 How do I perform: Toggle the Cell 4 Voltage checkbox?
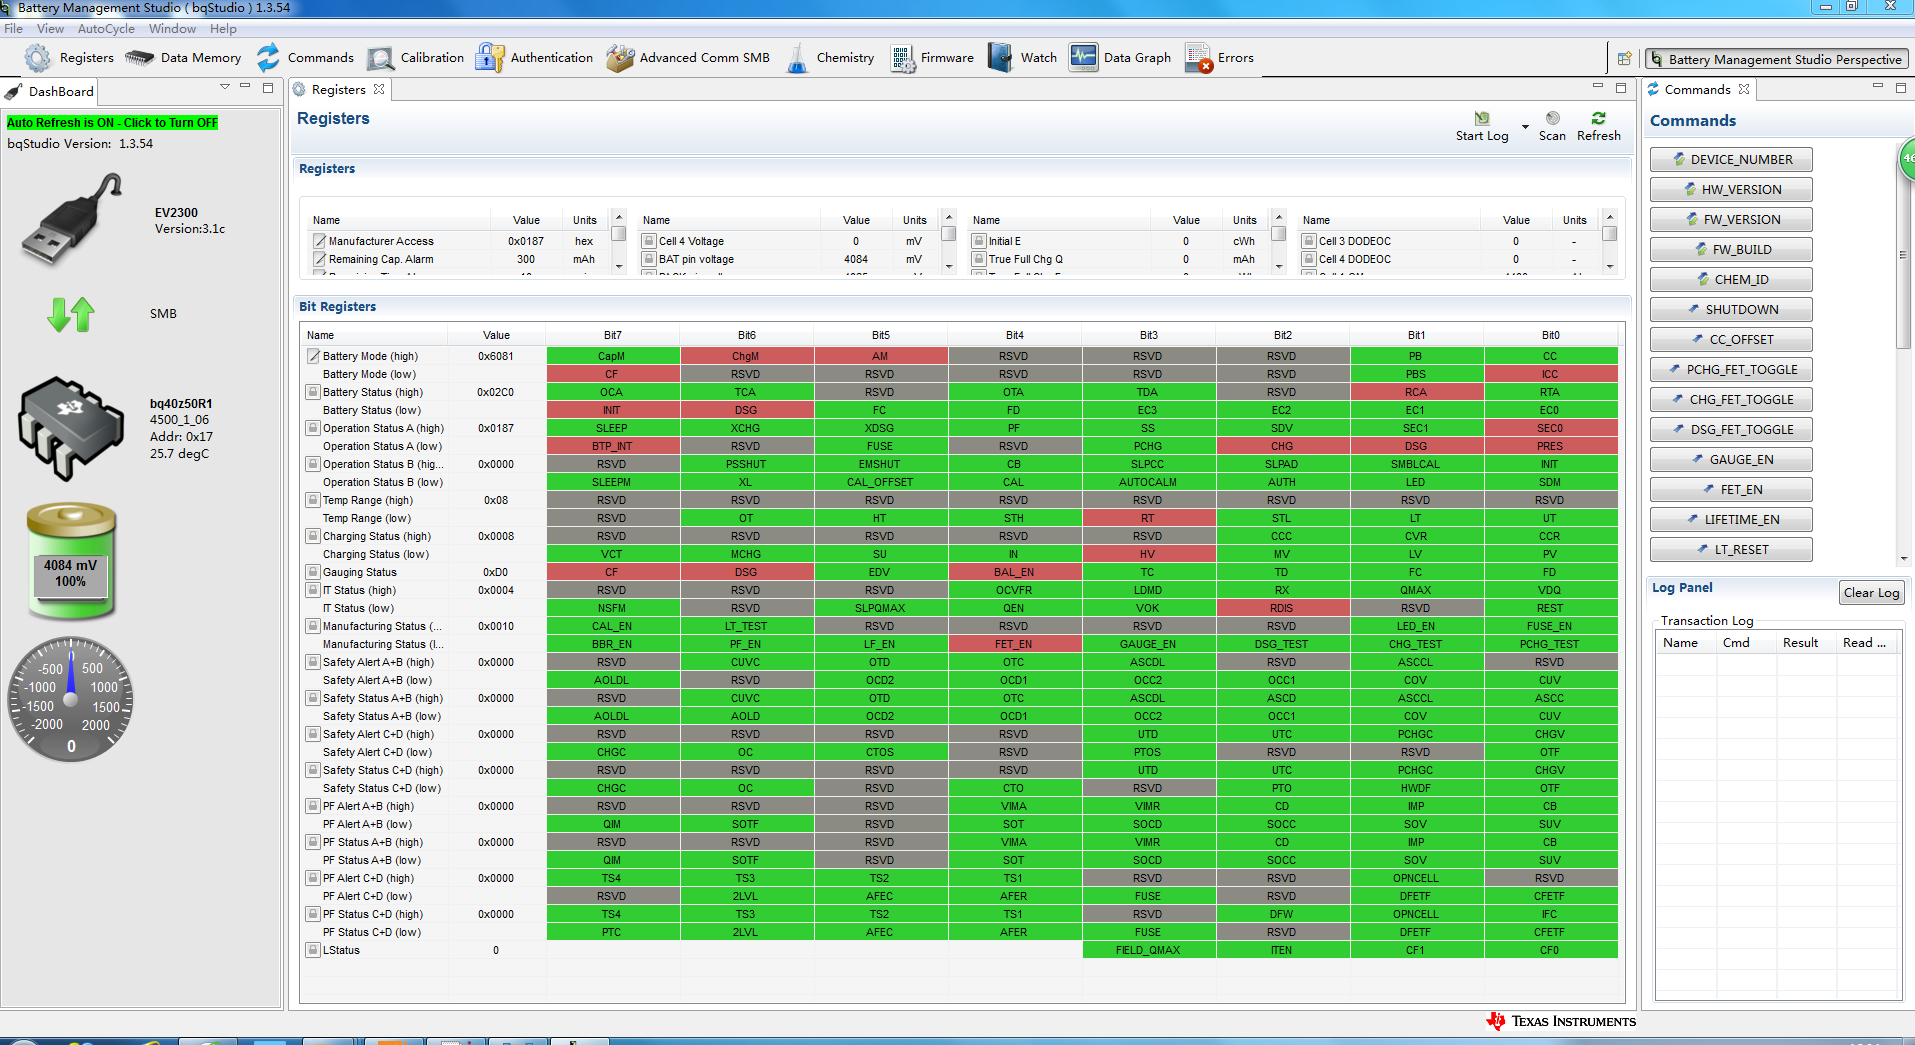[x=649, y=241]
